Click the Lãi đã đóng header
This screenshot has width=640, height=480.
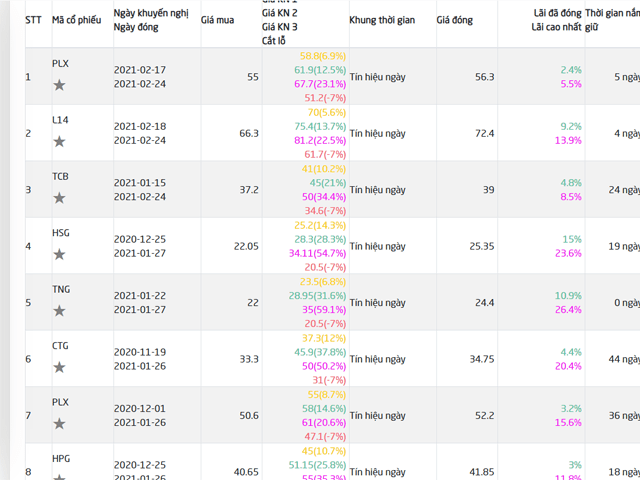click(x=557, y=13)
